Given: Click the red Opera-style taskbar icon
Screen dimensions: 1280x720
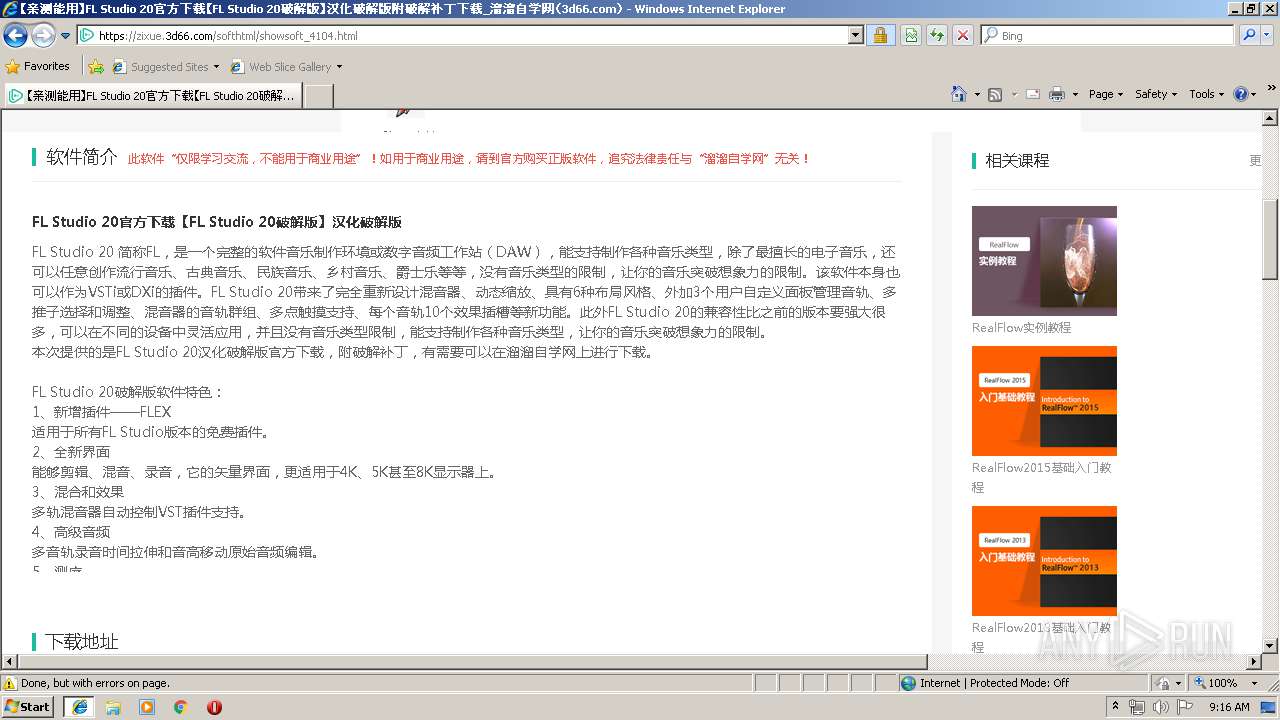Looking at the screenshot, I should (214, 707).
